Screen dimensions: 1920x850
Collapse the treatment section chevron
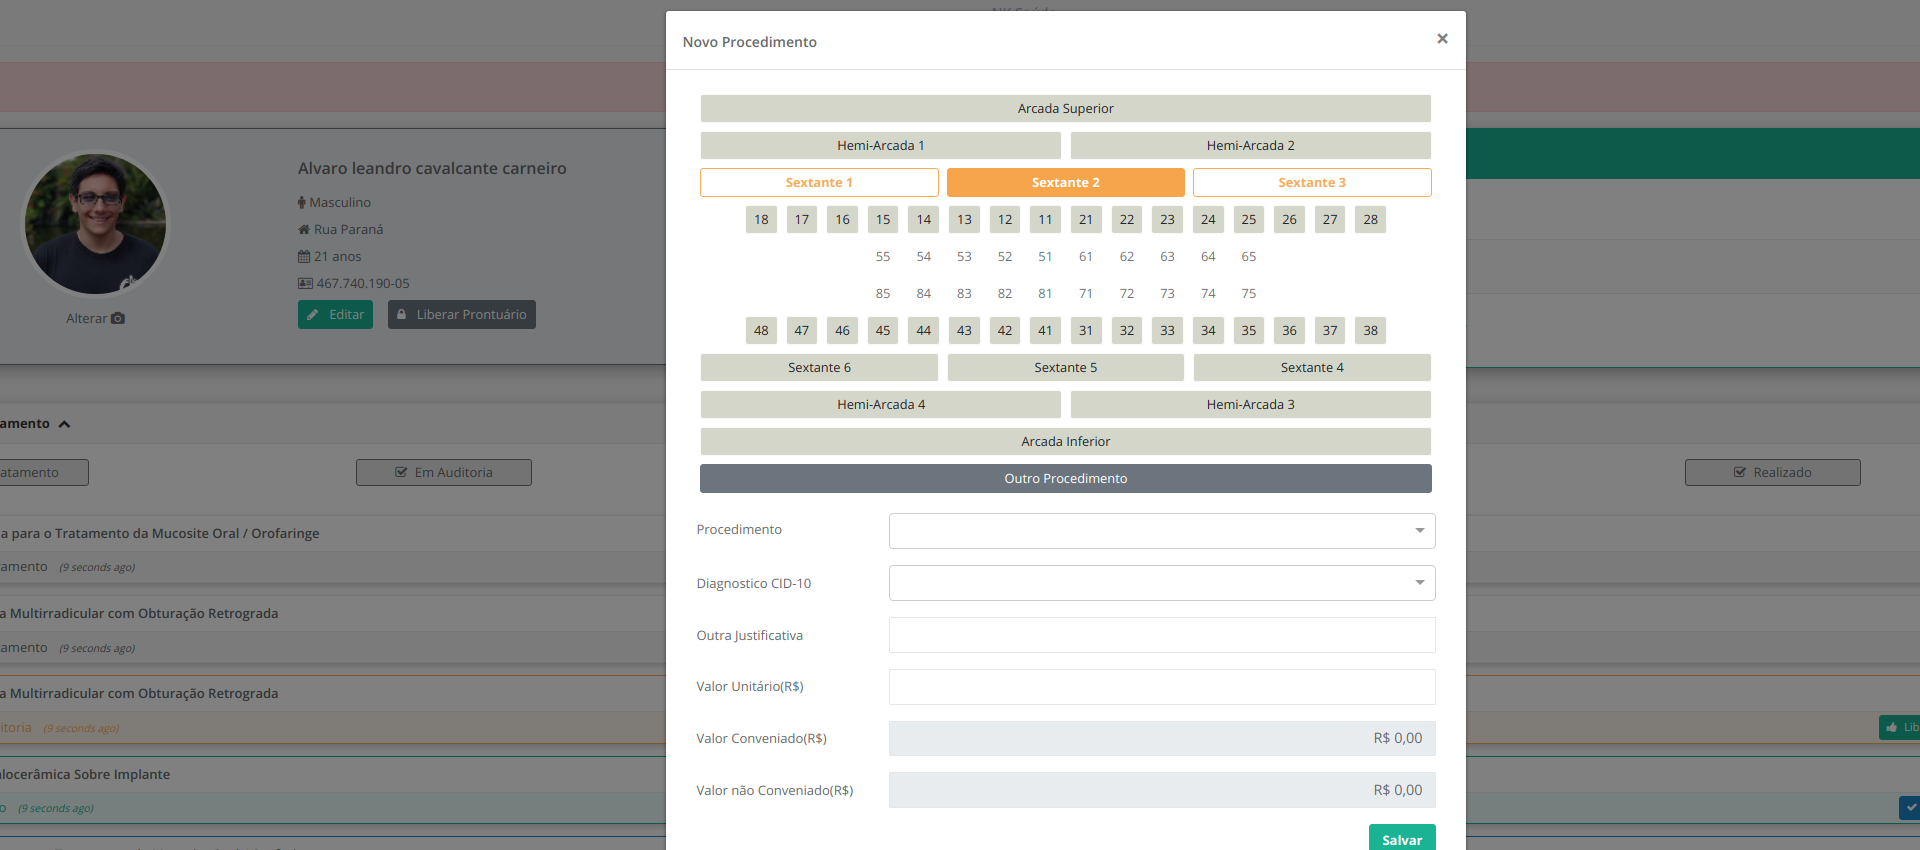64,424
